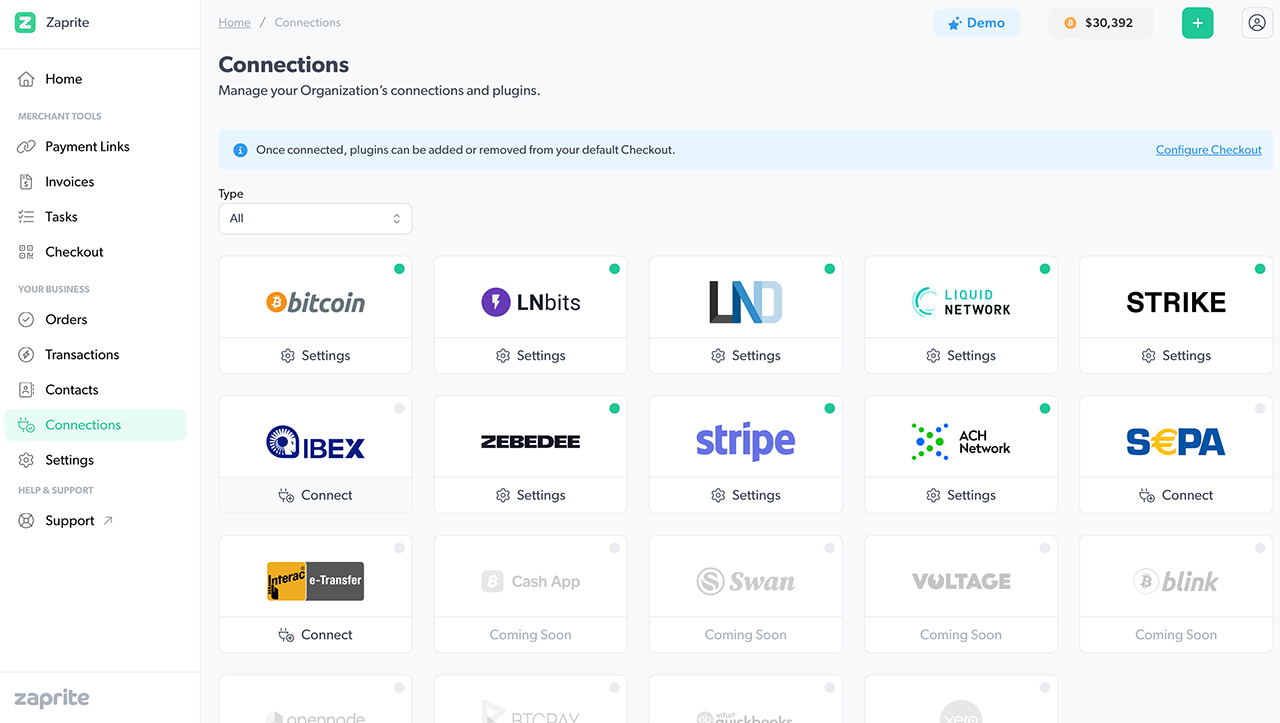The width and height of the screenshot is (1280, 723).
Task: Open the Type filter dropdown
Action: [315, 218]
